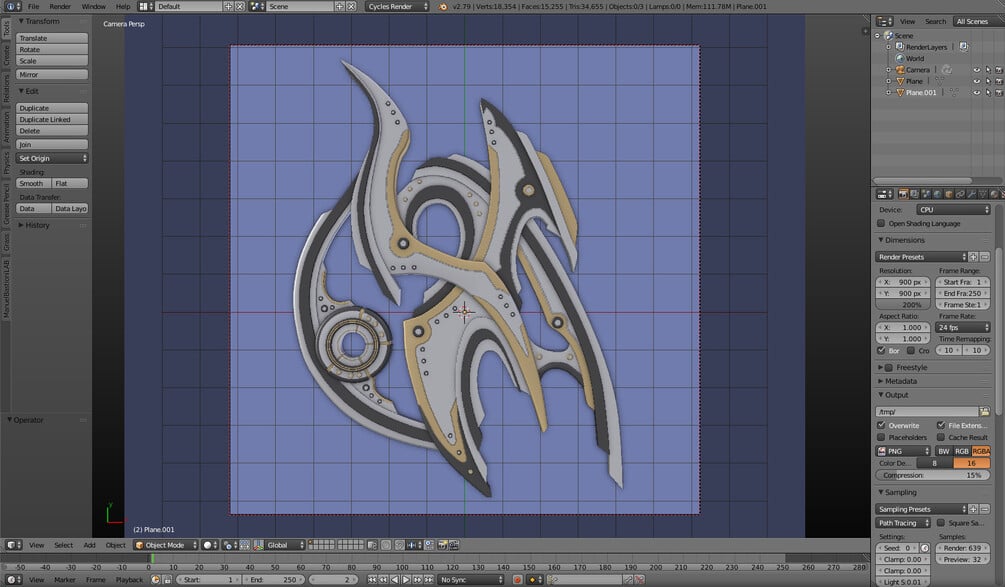The image size is (1005, 587).
Task: Open the Scene properties tab icon
Action: pyautogui.click(x=926, y=194)
